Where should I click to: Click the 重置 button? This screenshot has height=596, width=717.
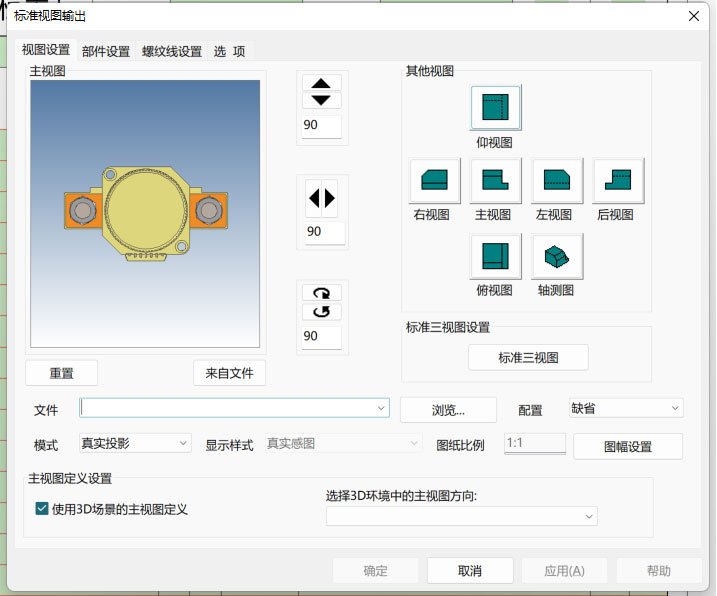pyautogui.click(x=61, y=373)
